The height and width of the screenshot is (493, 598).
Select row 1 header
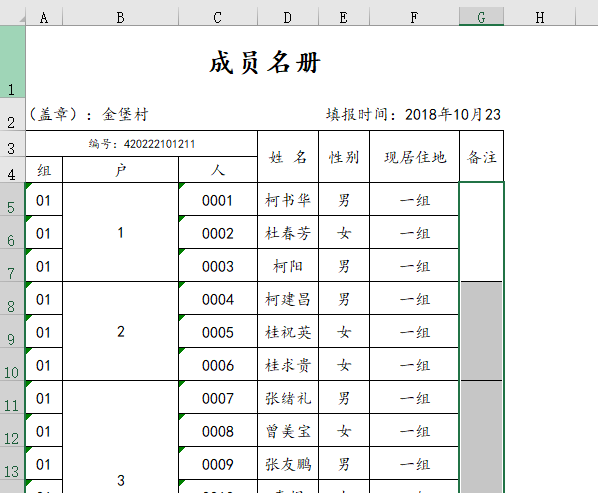tap(11, 62)
